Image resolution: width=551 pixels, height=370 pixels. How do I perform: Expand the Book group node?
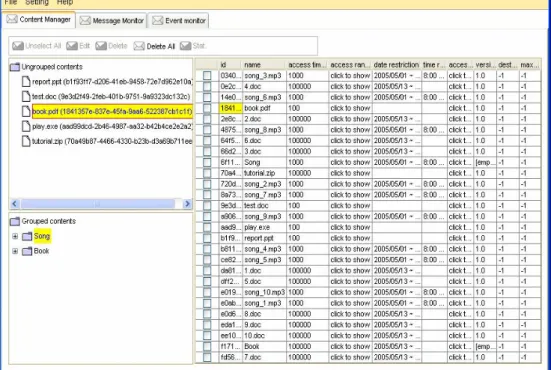(x=15, y=251)
